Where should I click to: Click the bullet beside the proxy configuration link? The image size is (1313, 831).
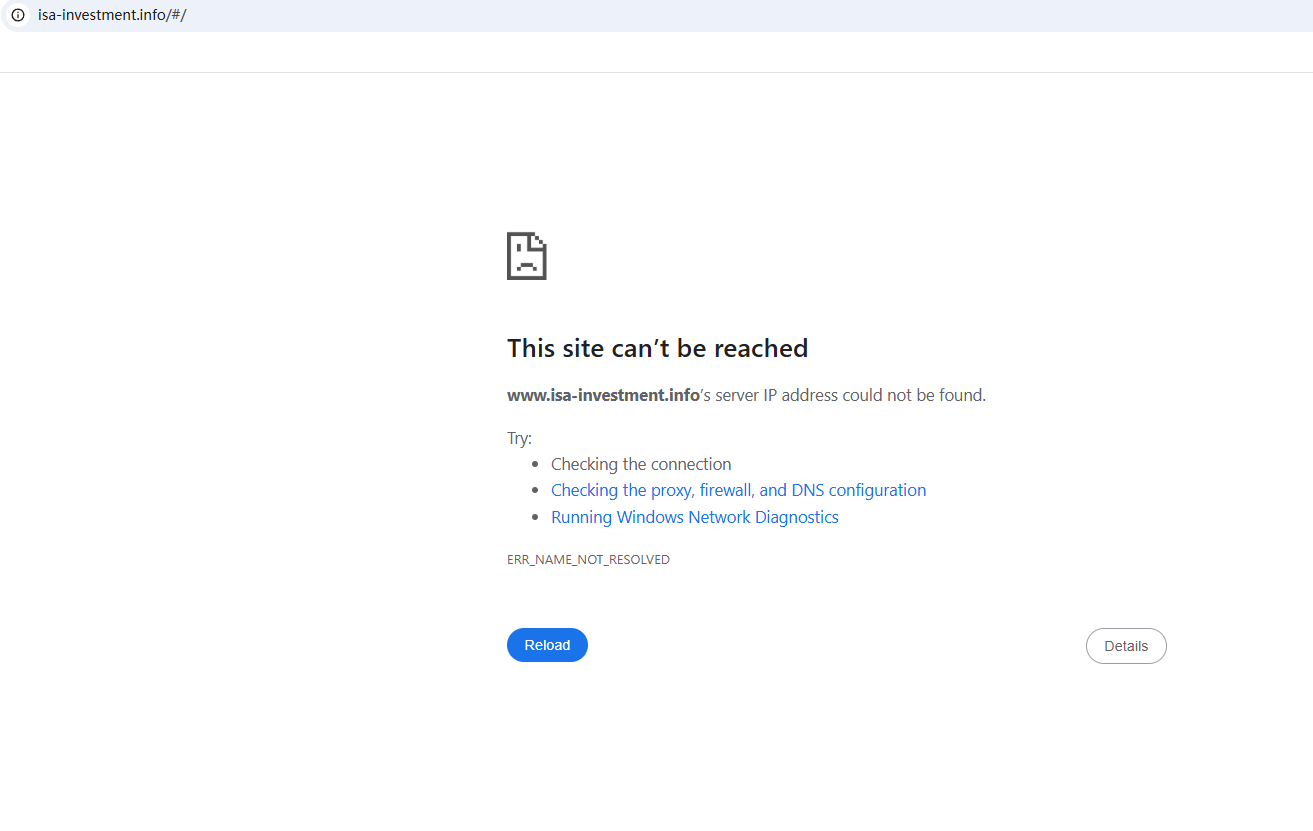click(538, 491)
